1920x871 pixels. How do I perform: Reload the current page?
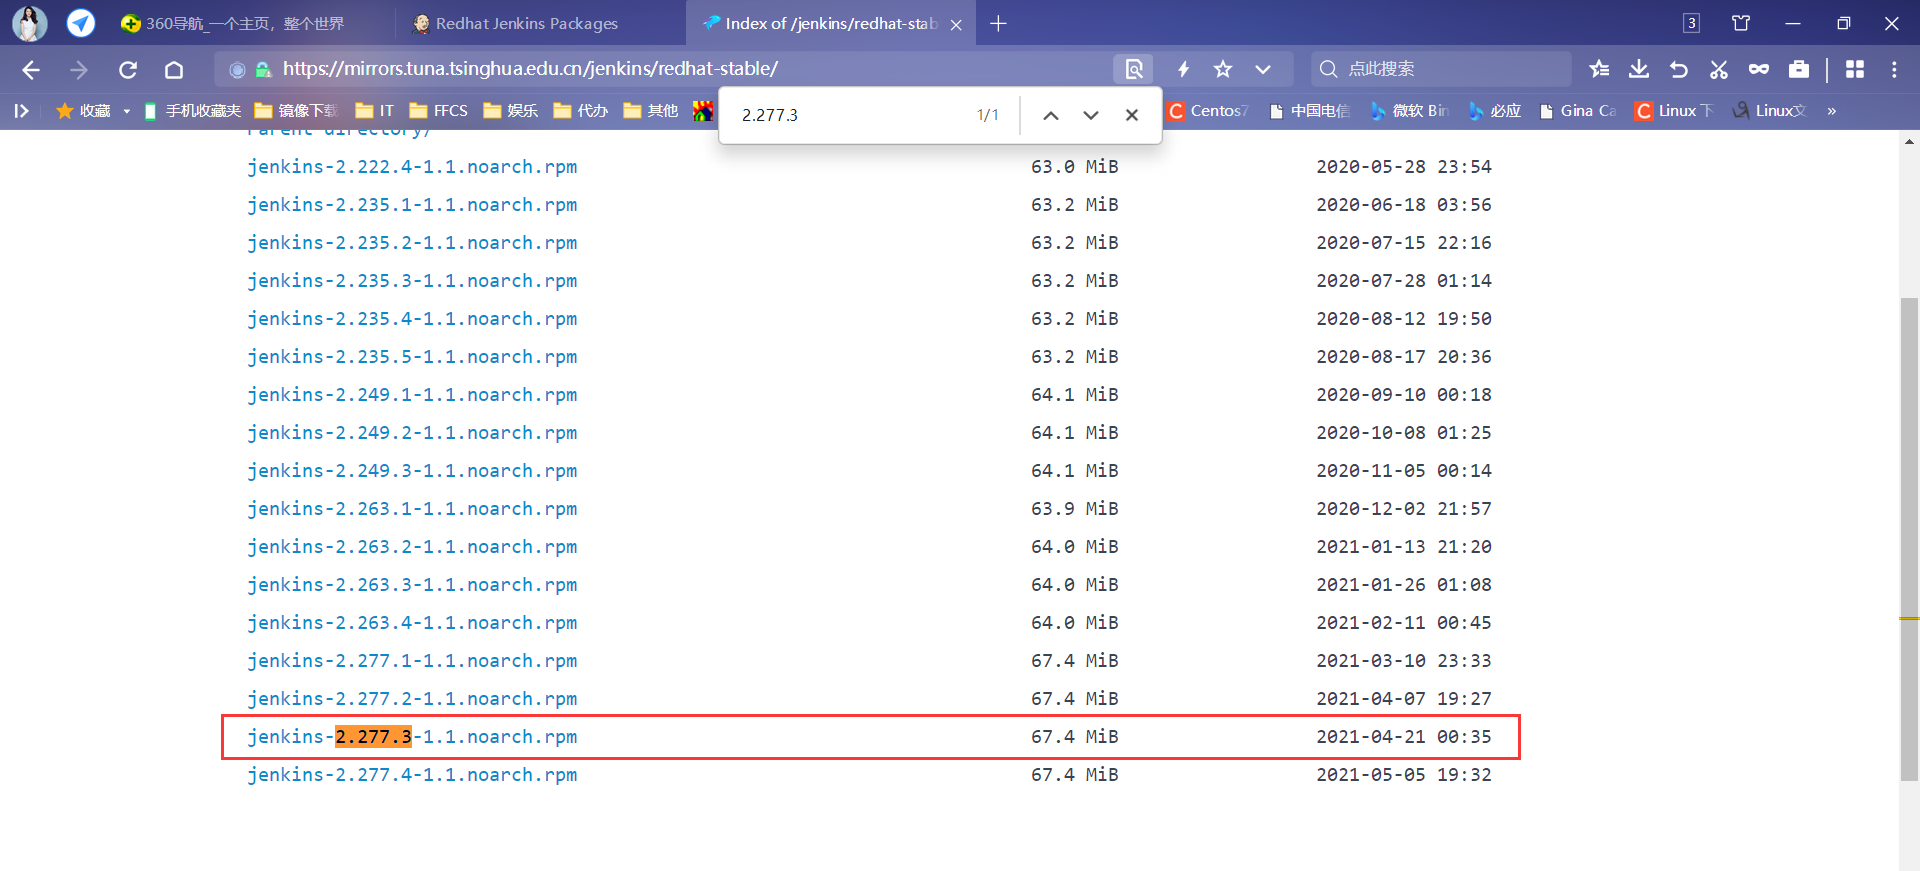[127, 69]
